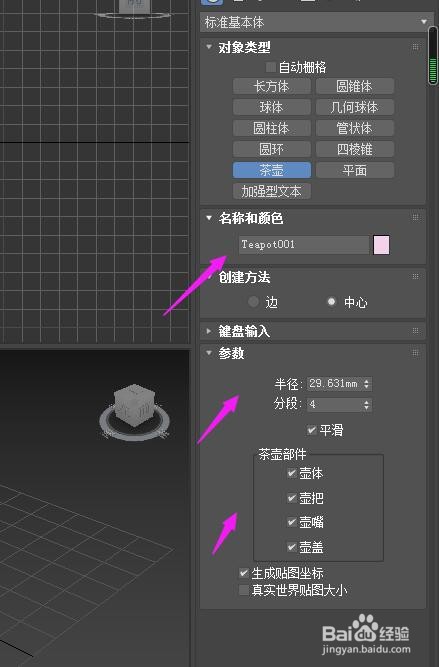Toggle the 生成贴图坐标 checkbox
Viewport: 439px width, 667px height.
(244, 573)
